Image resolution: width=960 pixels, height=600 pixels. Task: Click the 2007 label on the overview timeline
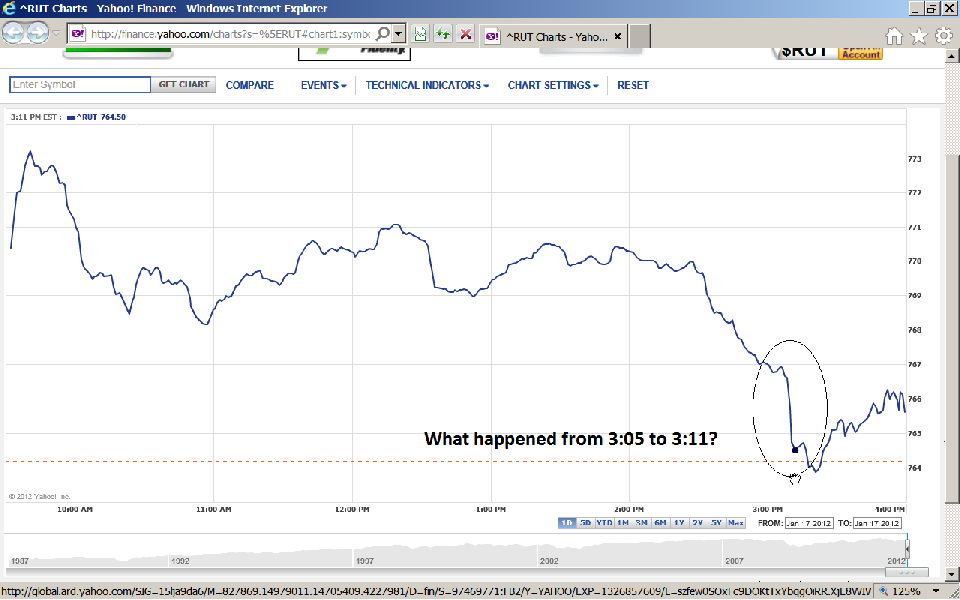tap(734, 561)
